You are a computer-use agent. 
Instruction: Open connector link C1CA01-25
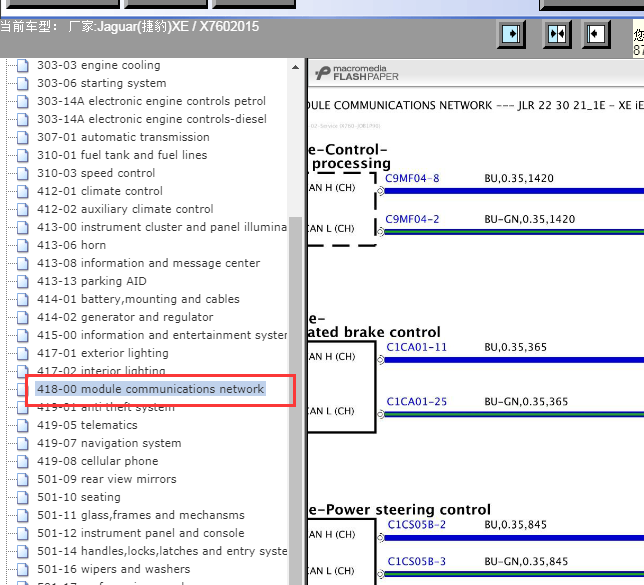[416, 402]
